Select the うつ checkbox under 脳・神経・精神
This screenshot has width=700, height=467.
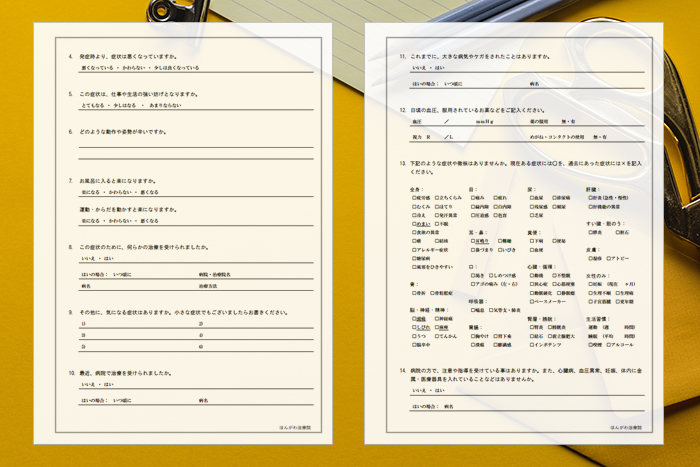pyautogui.click(x=413, y=336)
